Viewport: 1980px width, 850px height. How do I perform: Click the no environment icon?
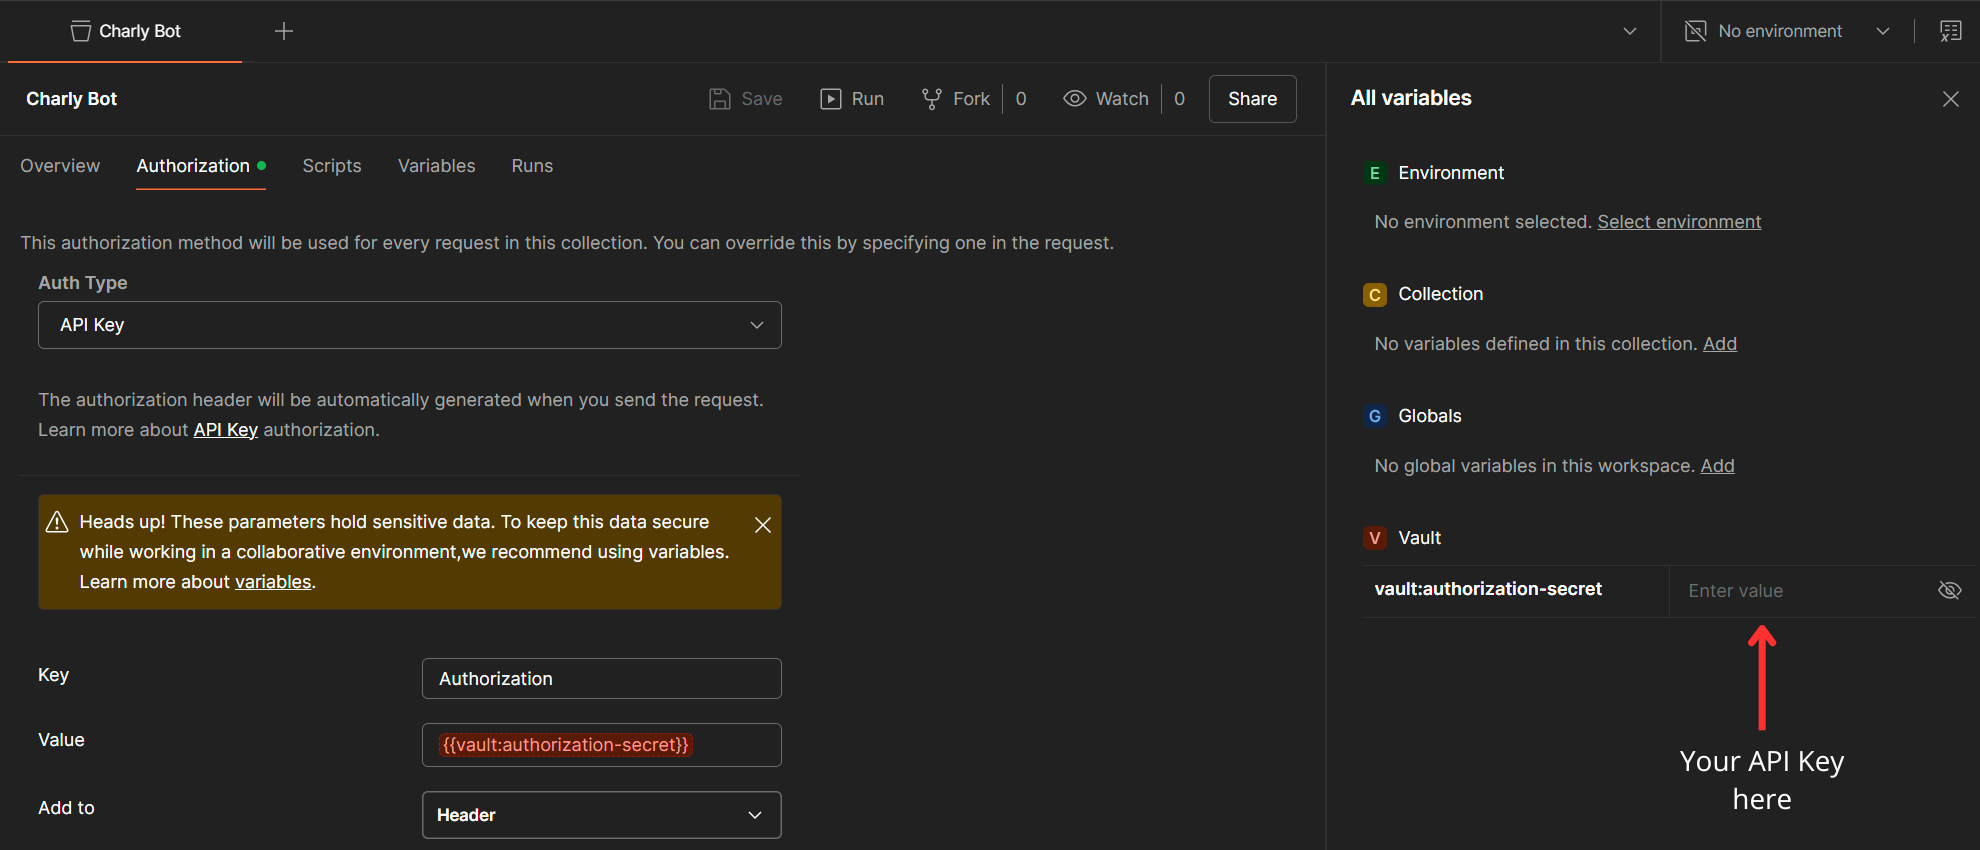pos(1696,31)
